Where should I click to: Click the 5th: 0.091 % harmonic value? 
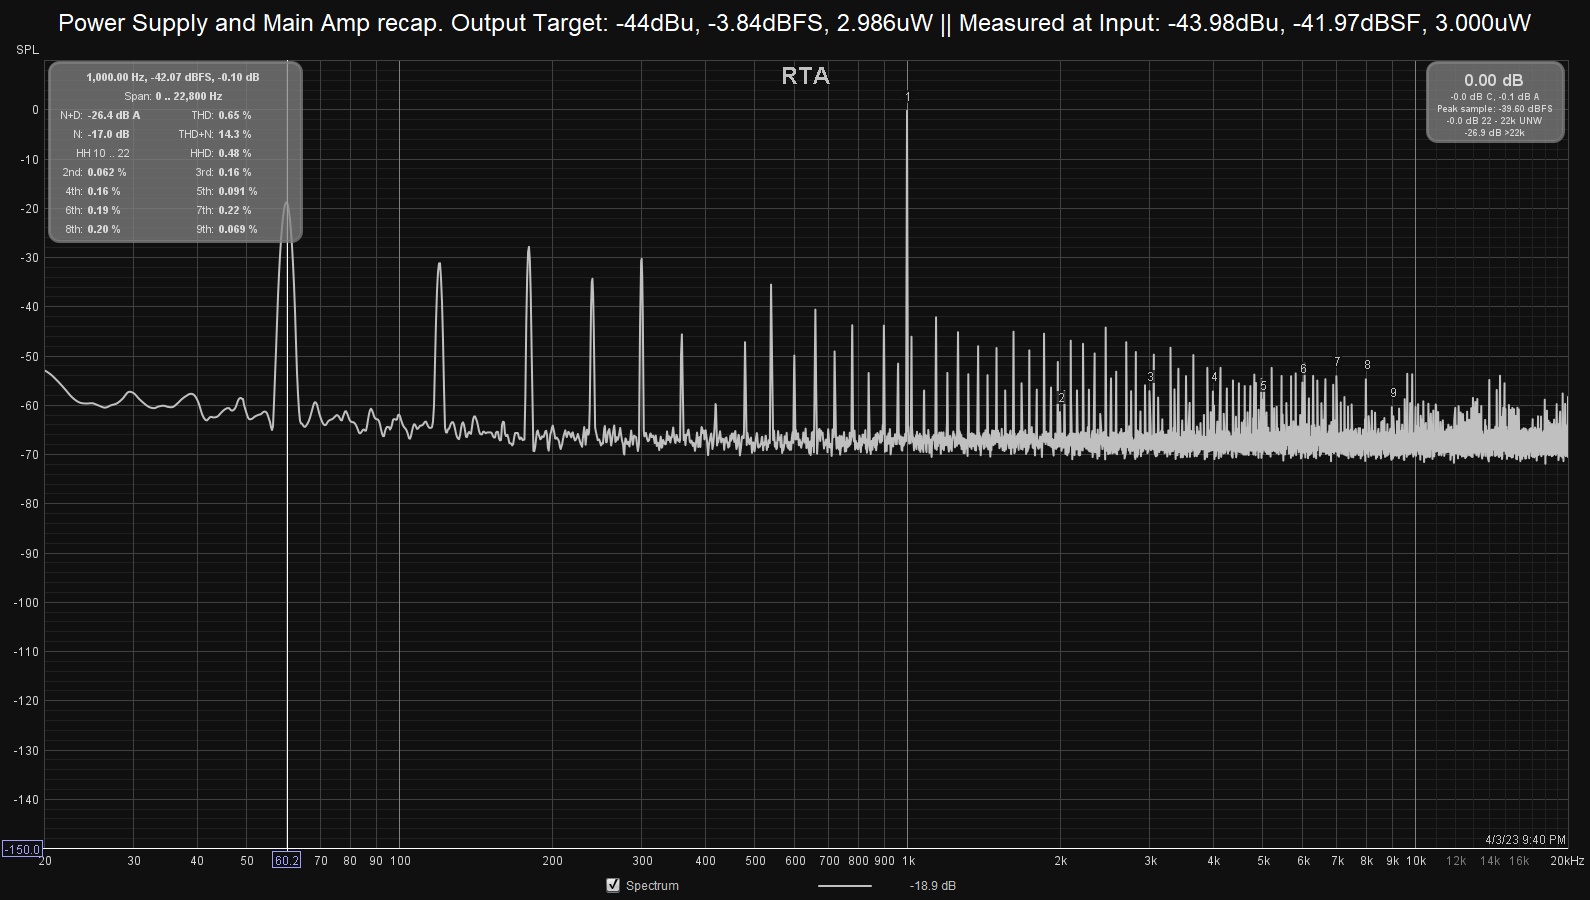tap(226, 191)
